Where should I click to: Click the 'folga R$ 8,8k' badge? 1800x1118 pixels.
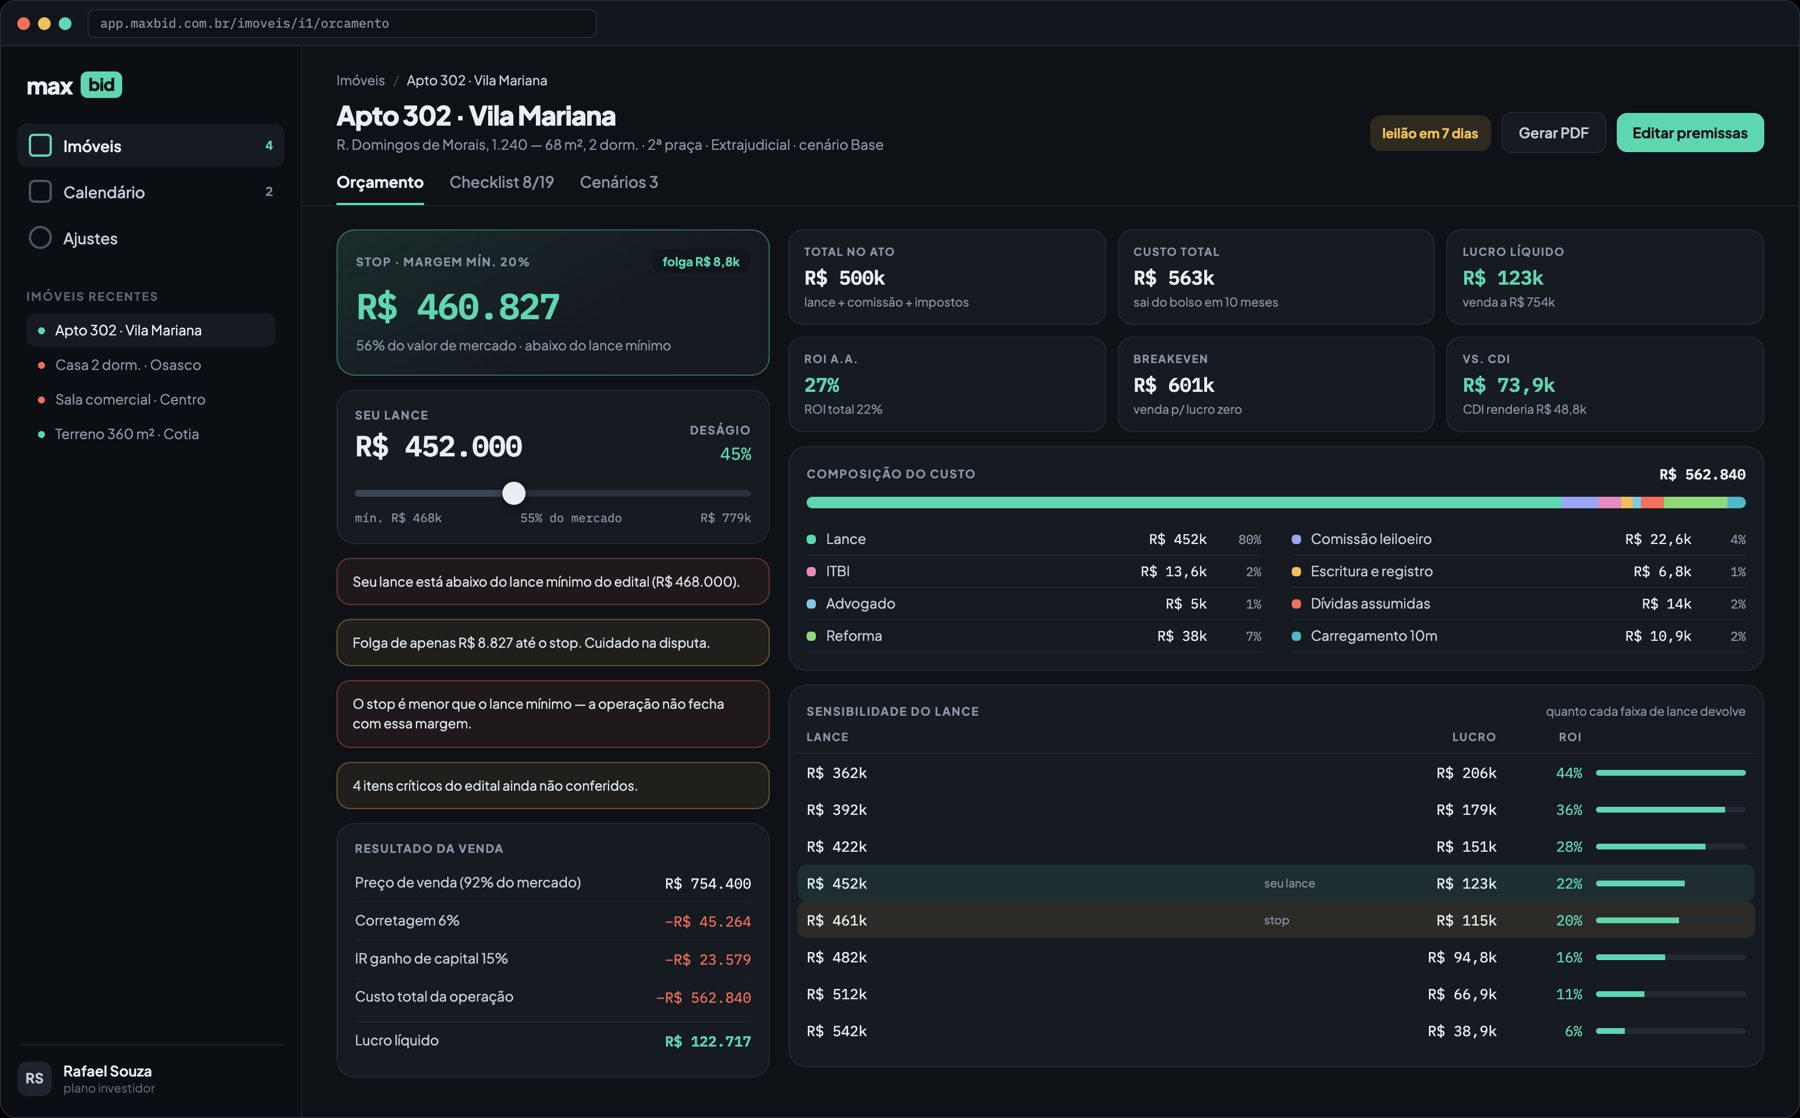pyautogui.click(x=701, y=262)
